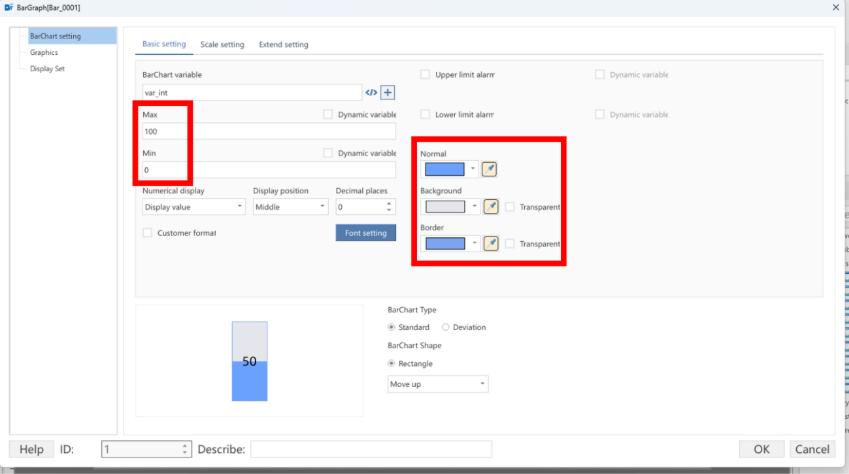Click the Normal blue color swatch
The width and height of the screenshot is (849, 474).
point(445,169)
